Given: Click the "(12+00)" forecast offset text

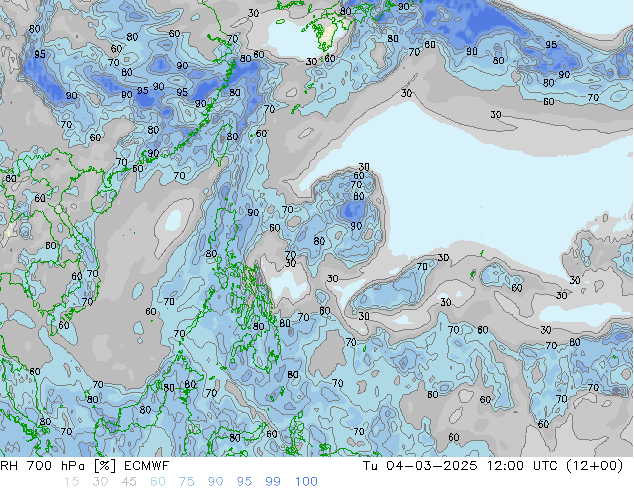Looking at the screenshot, I should coord(594,466).
